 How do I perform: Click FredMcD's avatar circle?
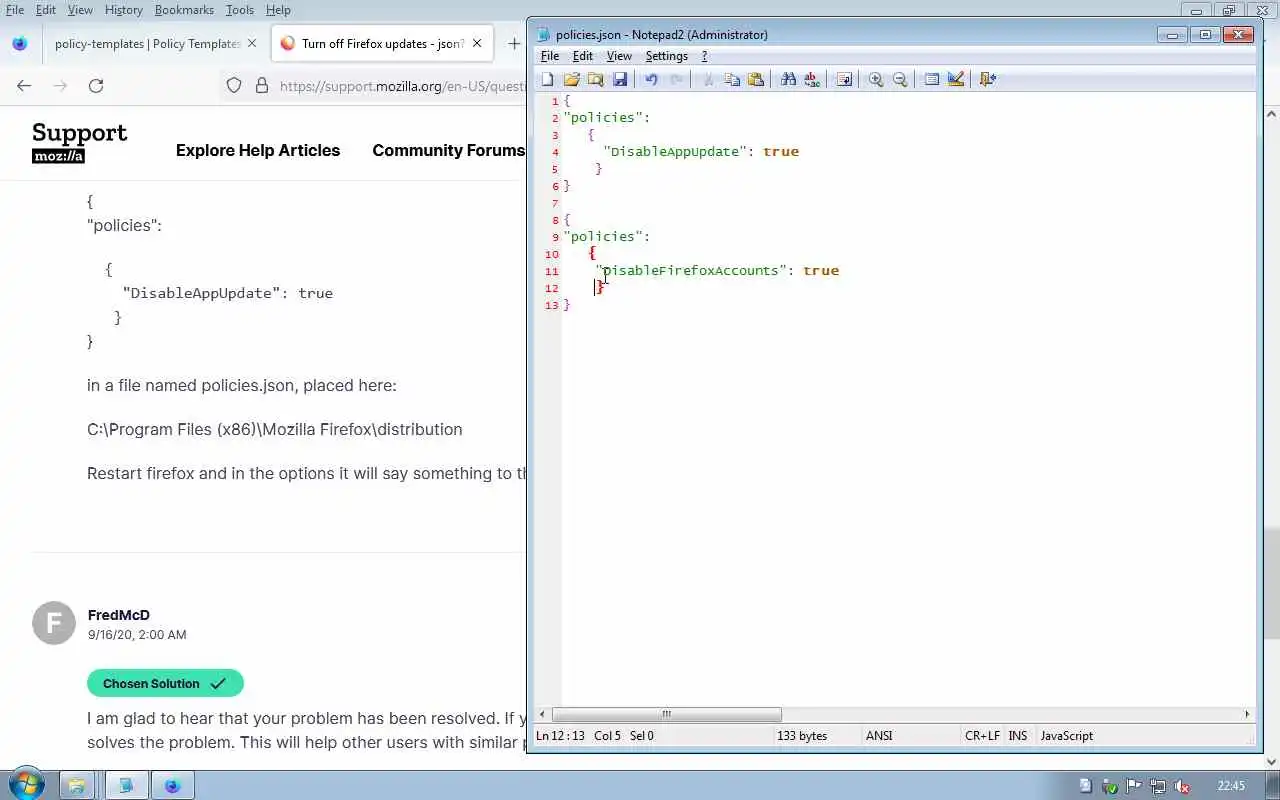54,623
